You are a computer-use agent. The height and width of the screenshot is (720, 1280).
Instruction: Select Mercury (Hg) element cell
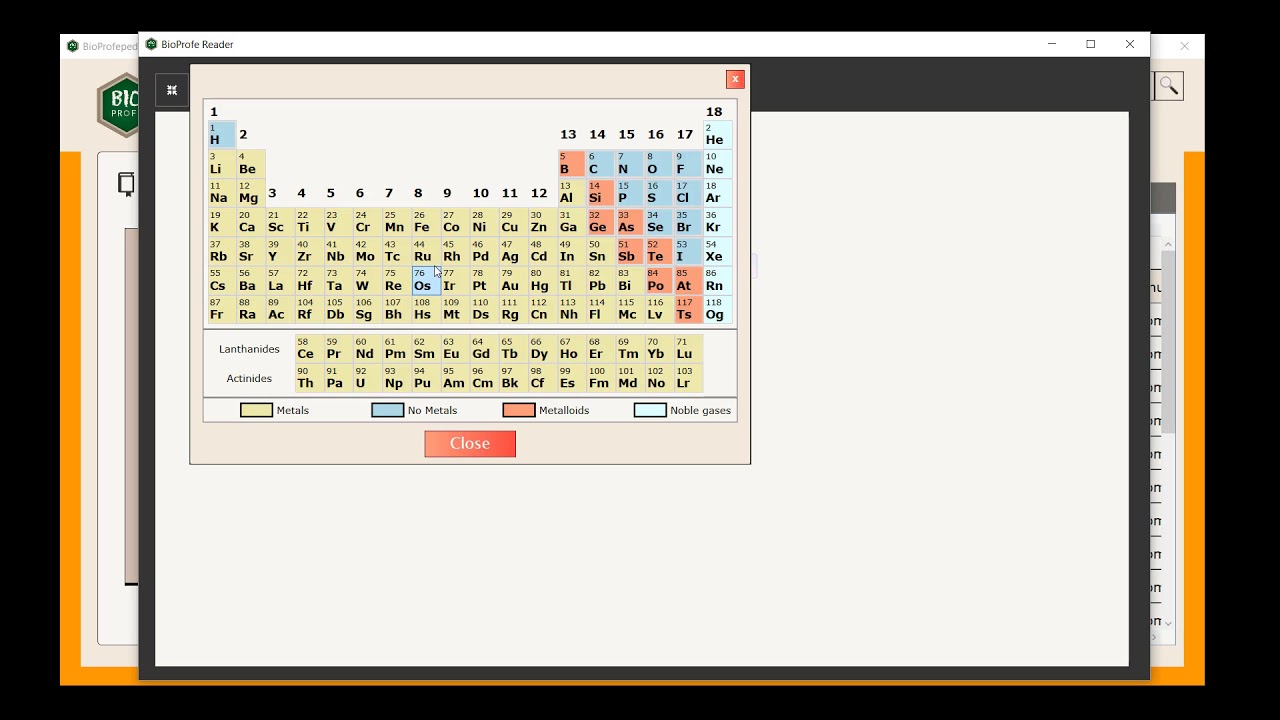(x=543, y=281)
